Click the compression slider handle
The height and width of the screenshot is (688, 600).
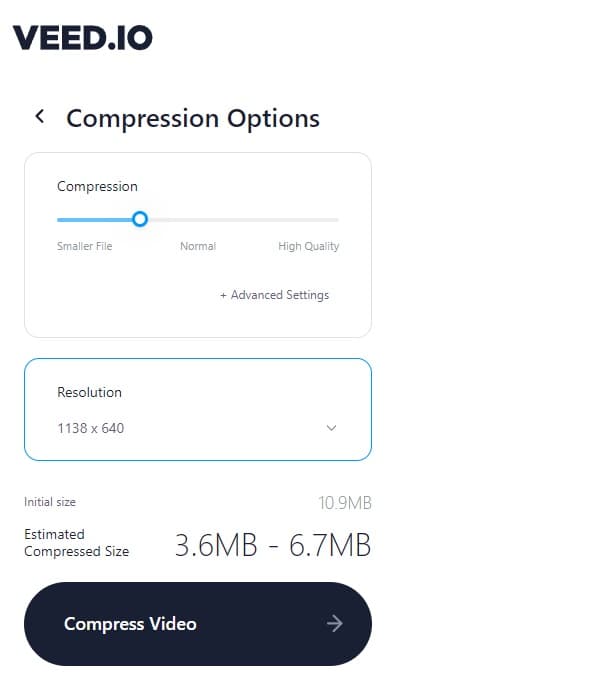coord(140,219)
